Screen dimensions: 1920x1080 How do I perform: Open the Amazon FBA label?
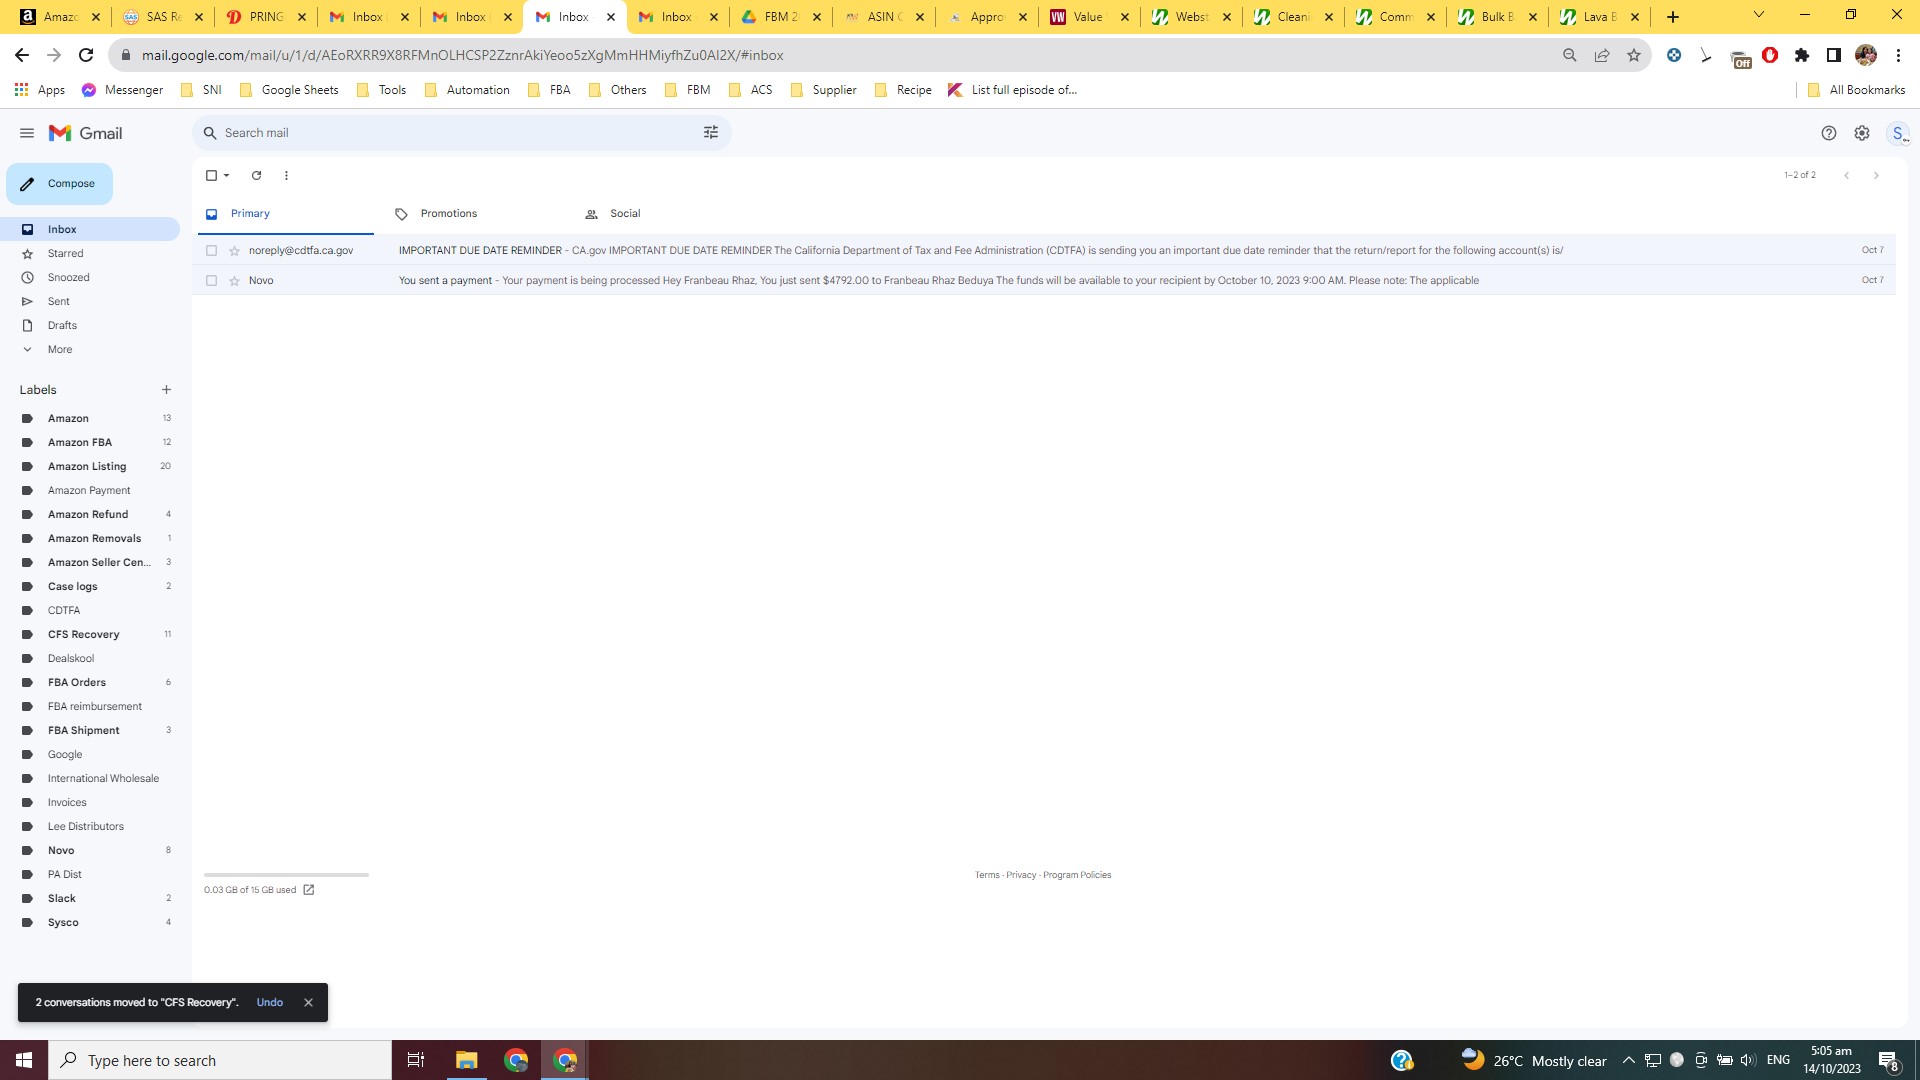80,442
